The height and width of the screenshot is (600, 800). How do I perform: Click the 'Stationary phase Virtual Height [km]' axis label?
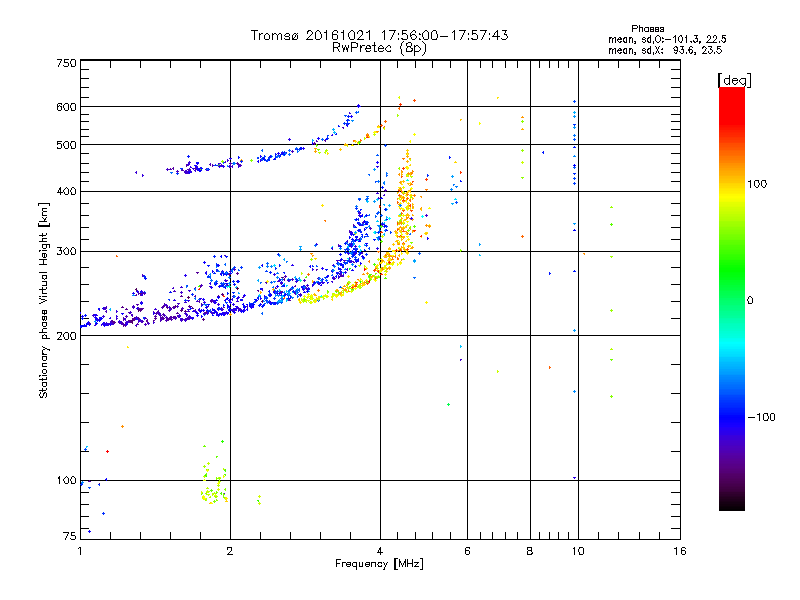coord(44,301)
